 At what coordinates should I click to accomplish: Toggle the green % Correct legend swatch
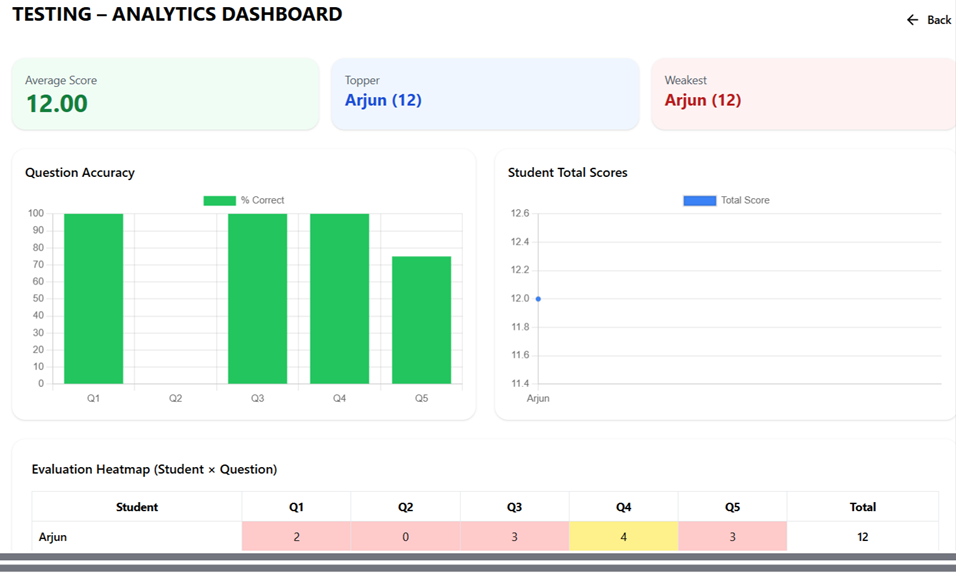[x=219, y=200]
